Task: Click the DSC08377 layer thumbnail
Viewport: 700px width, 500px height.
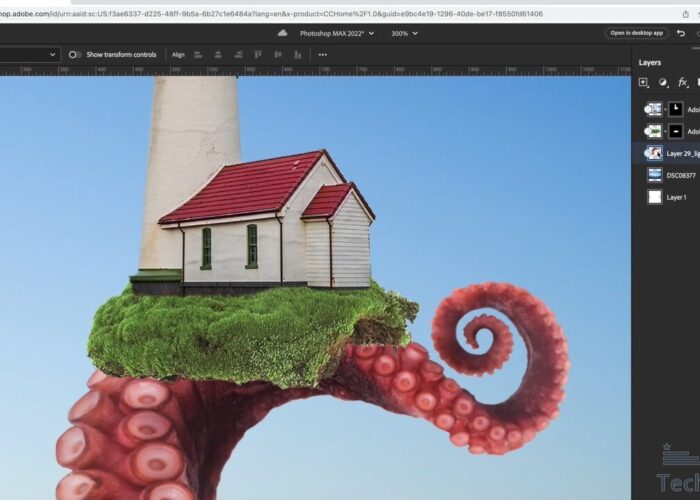Action: point(654,175)
